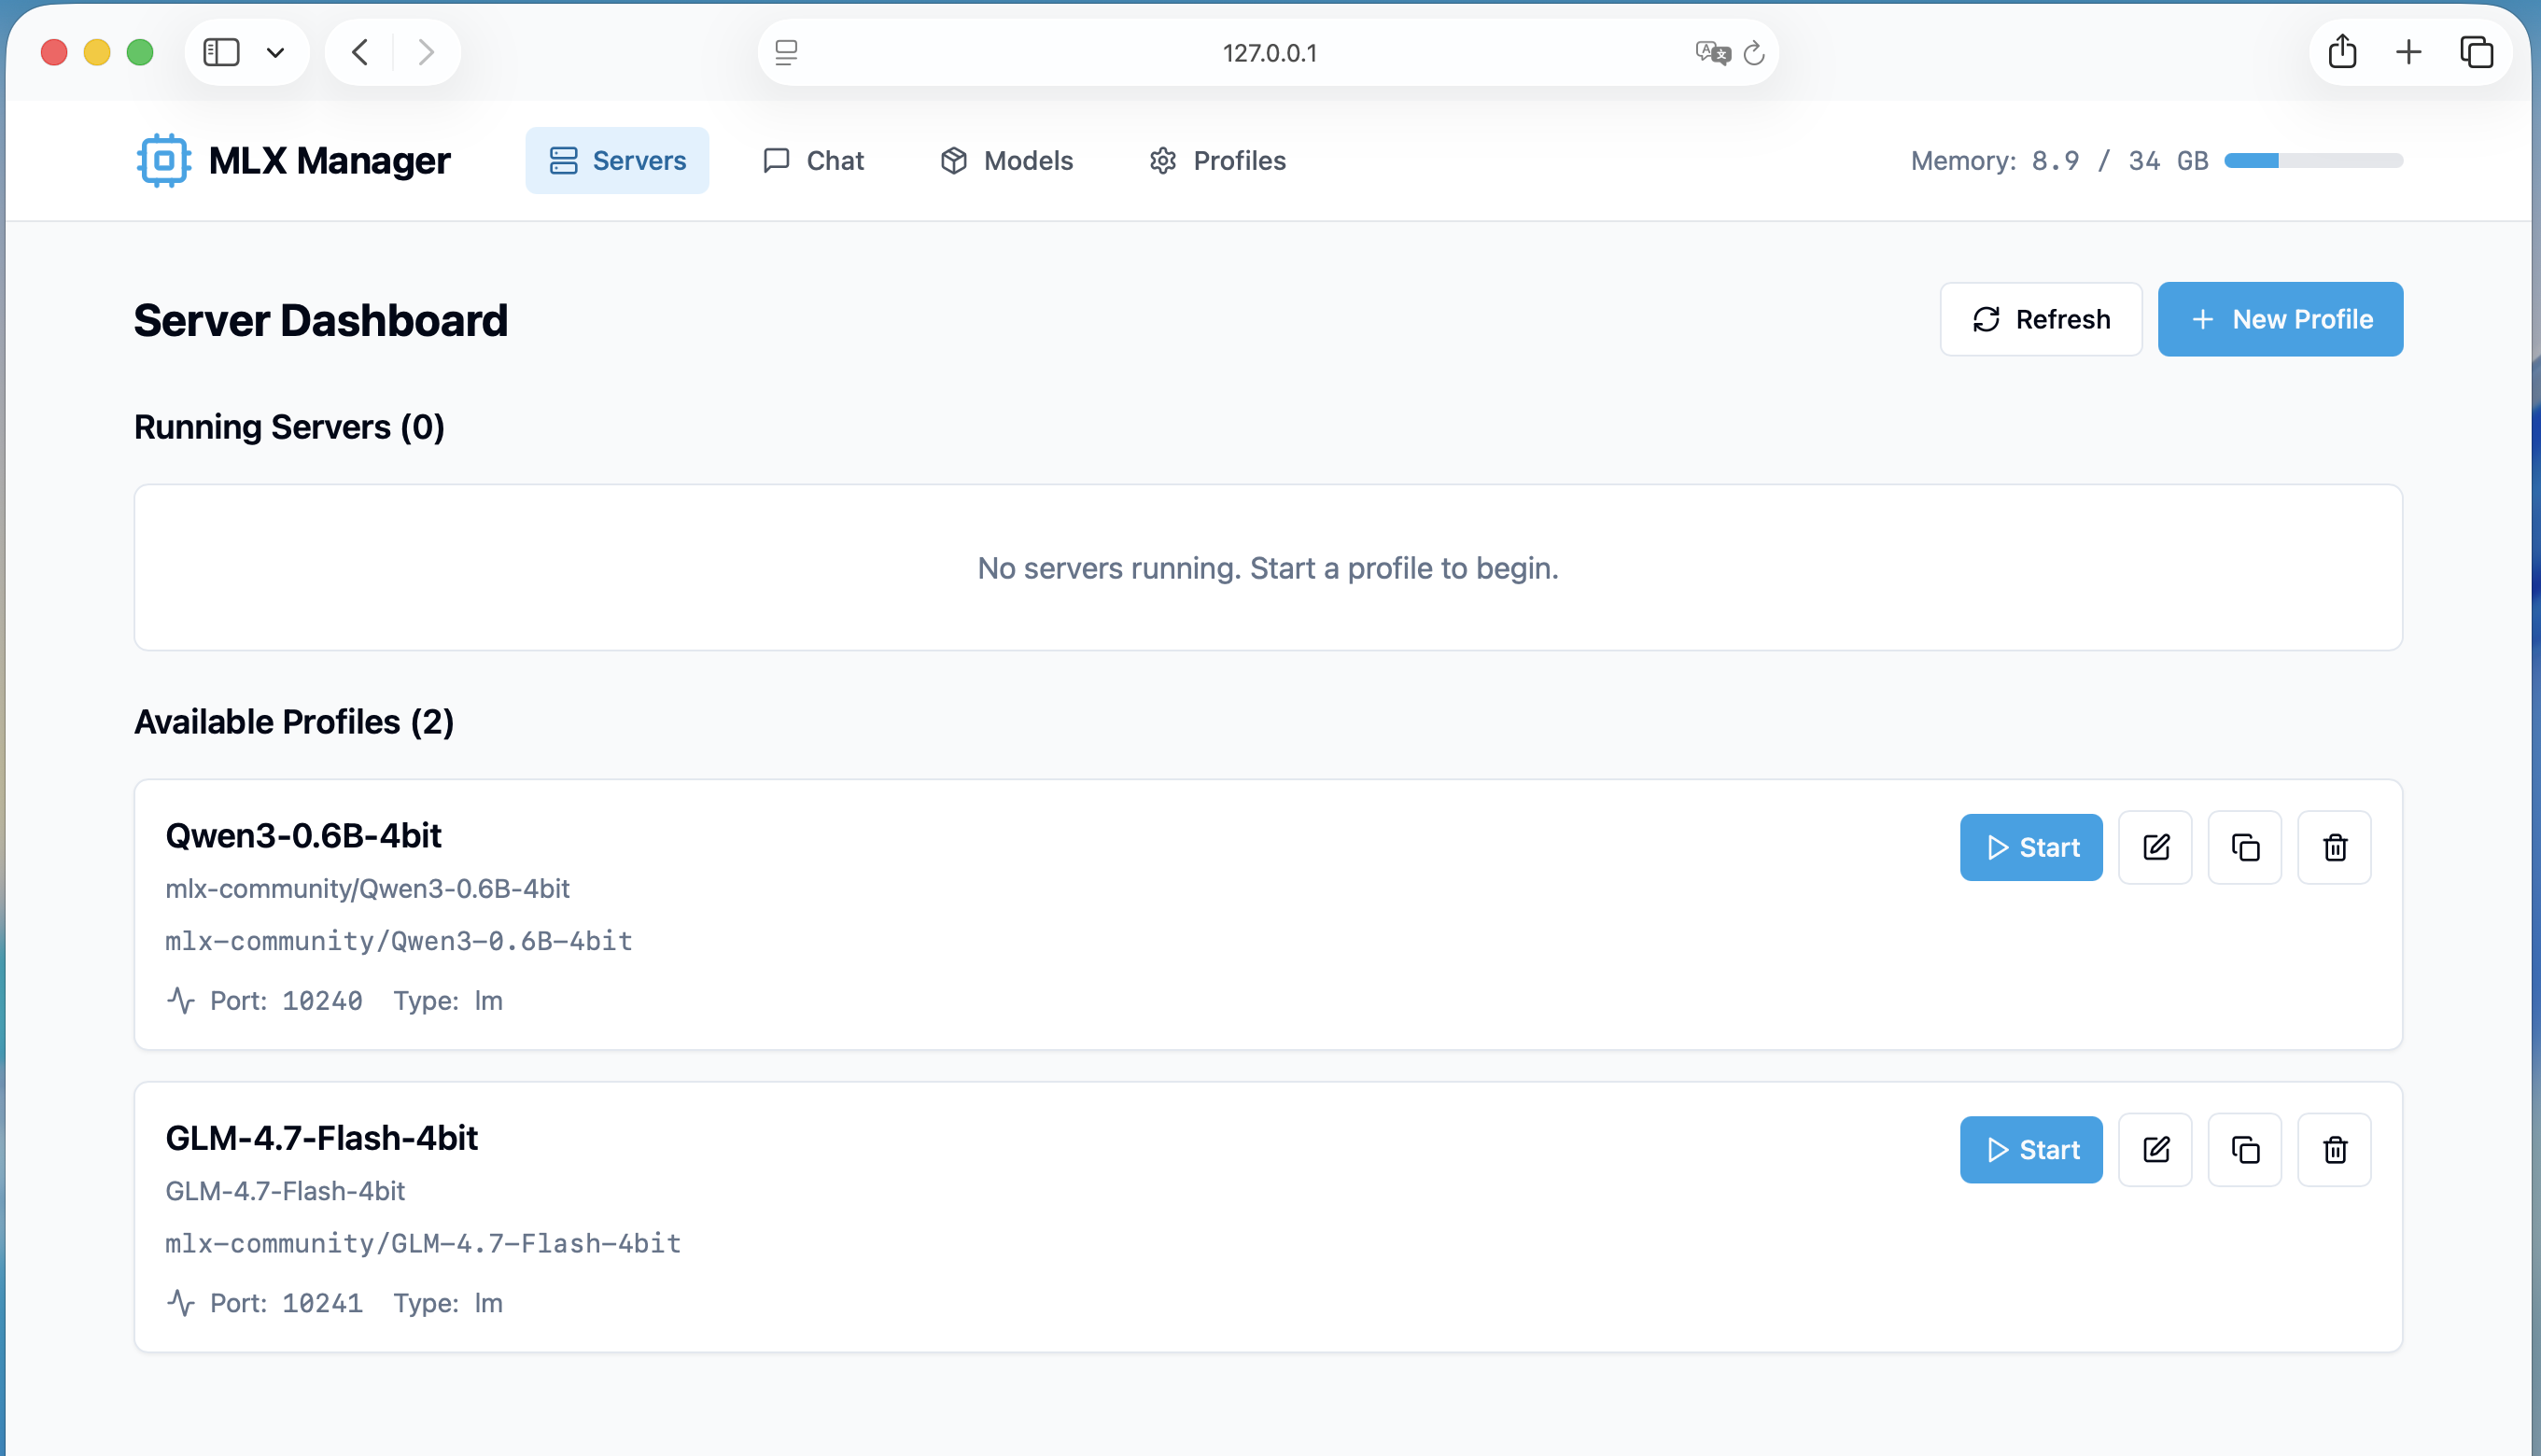
Task: Click trash icon for GLM-4.7-Flash-4bit
Action: click(2334, 1149)
